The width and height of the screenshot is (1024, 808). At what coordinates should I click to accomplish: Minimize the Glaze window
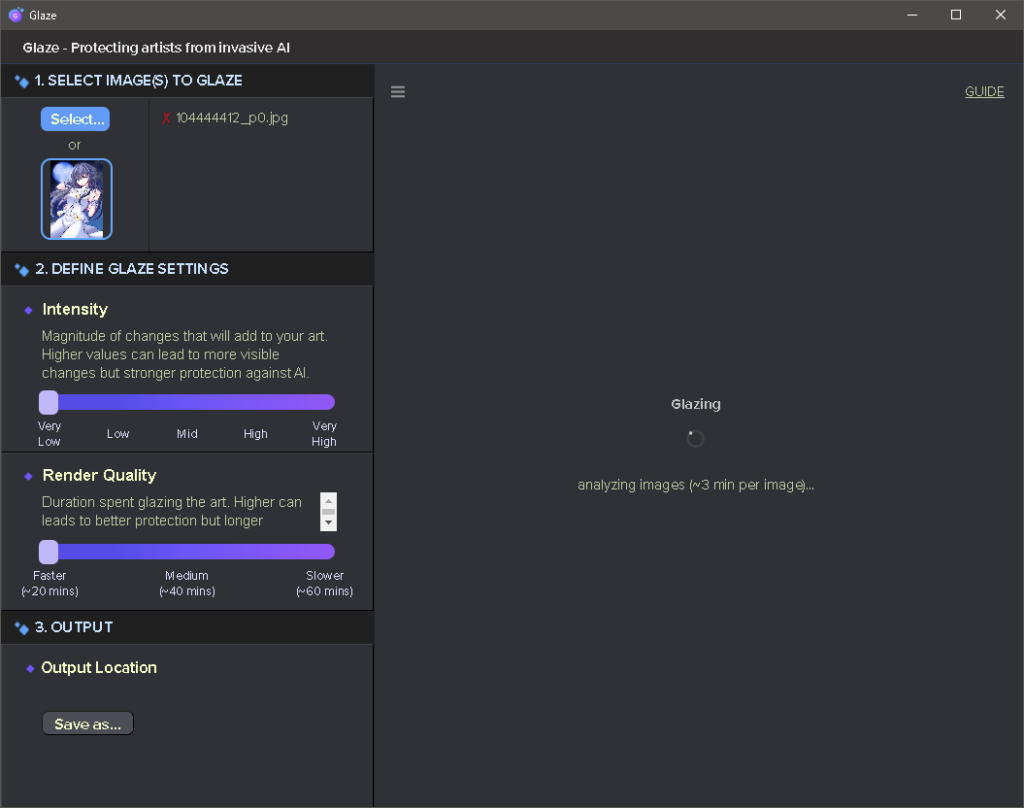tap(912, 14)
